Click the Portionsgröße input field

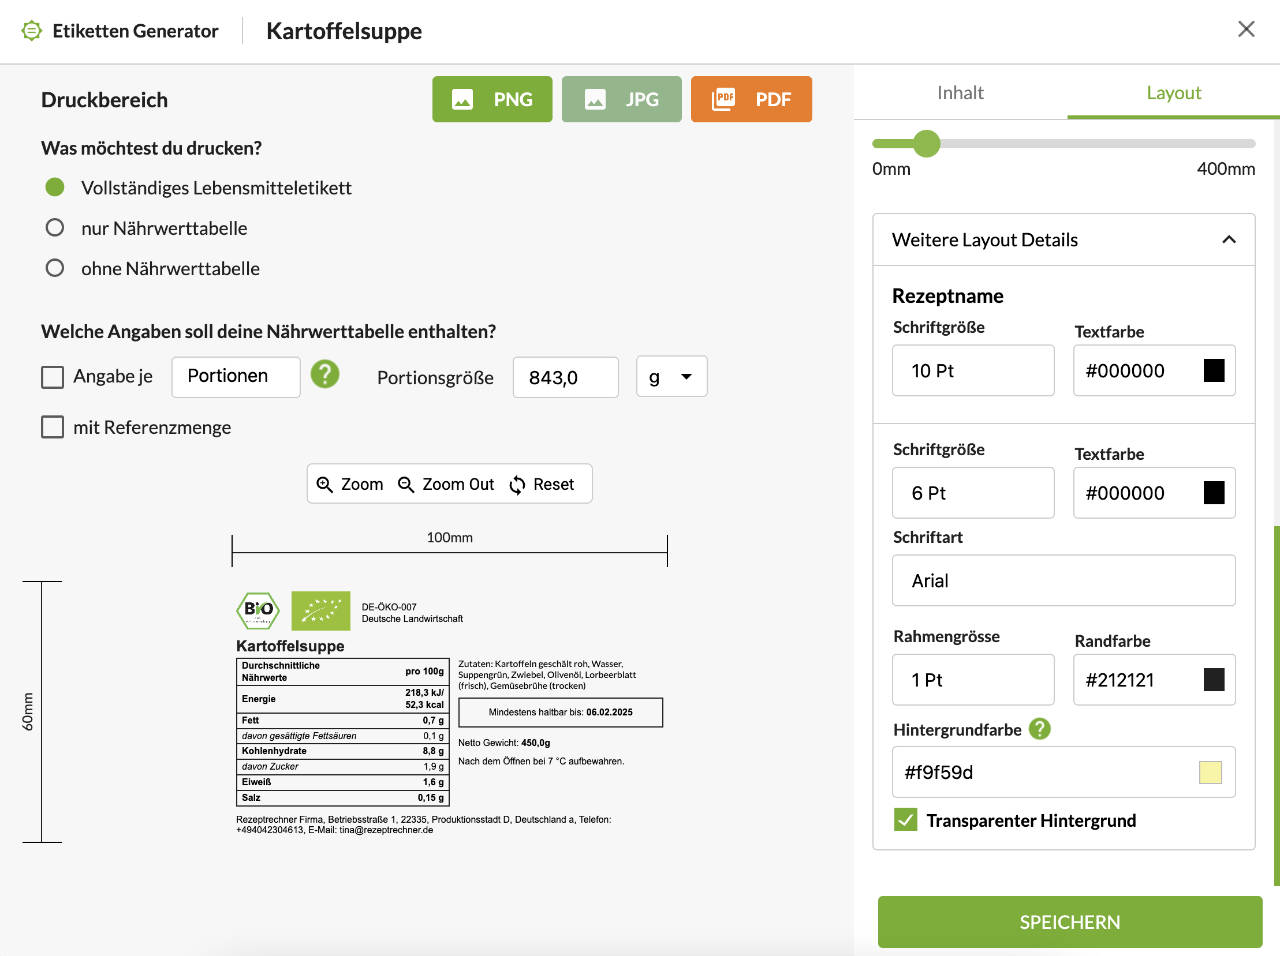(565, 377)
